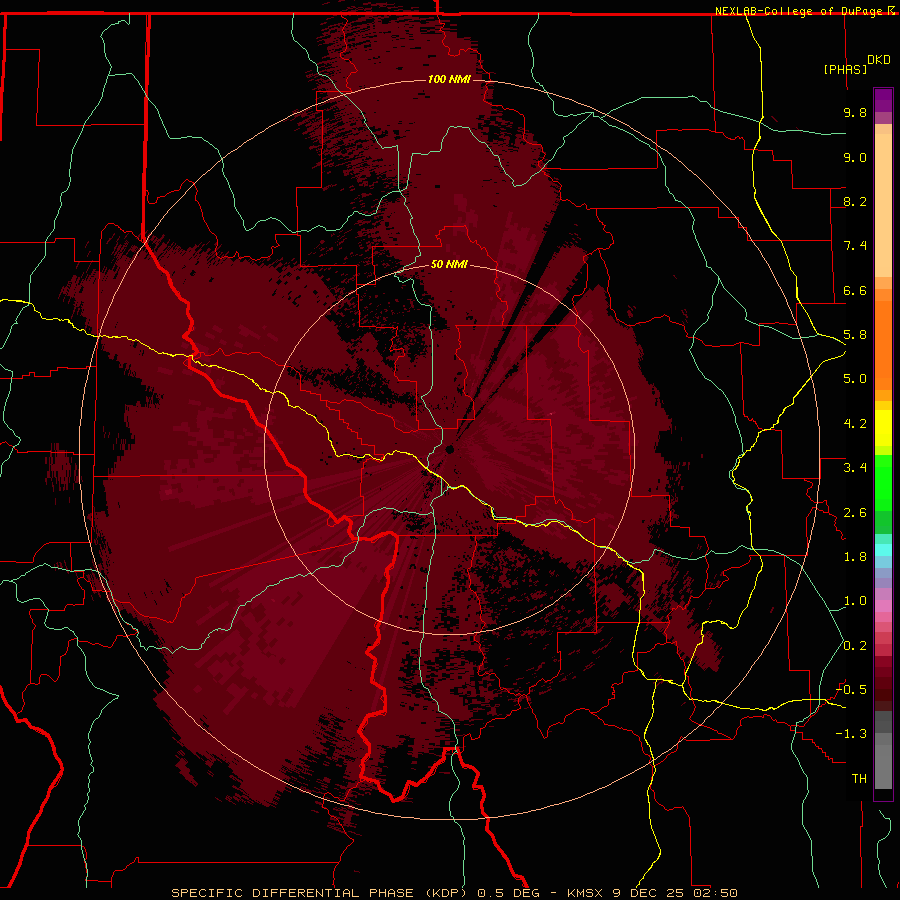Select the 8.2 value on color scale
900x900 pixels.
[855, 201]
